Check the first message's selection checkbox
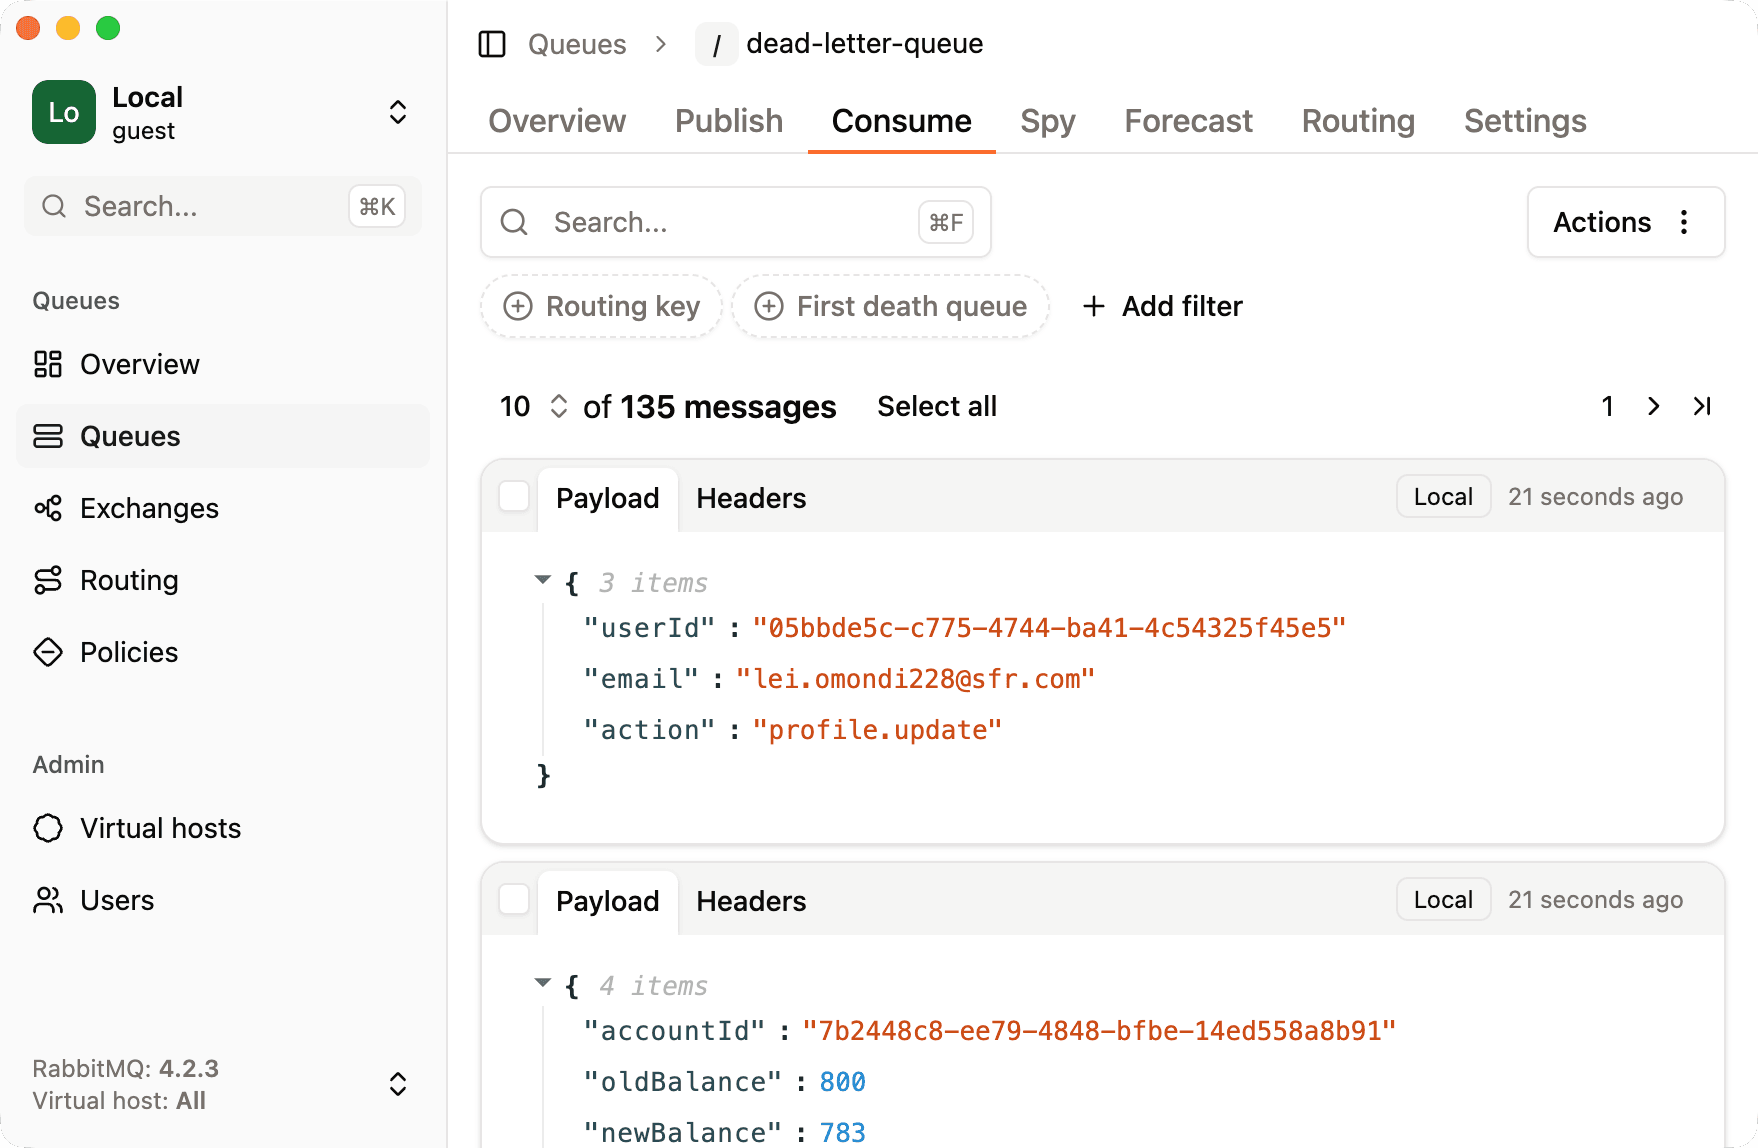The height and width of the screenshot is (1148, 1758). [x=513, y=496]
